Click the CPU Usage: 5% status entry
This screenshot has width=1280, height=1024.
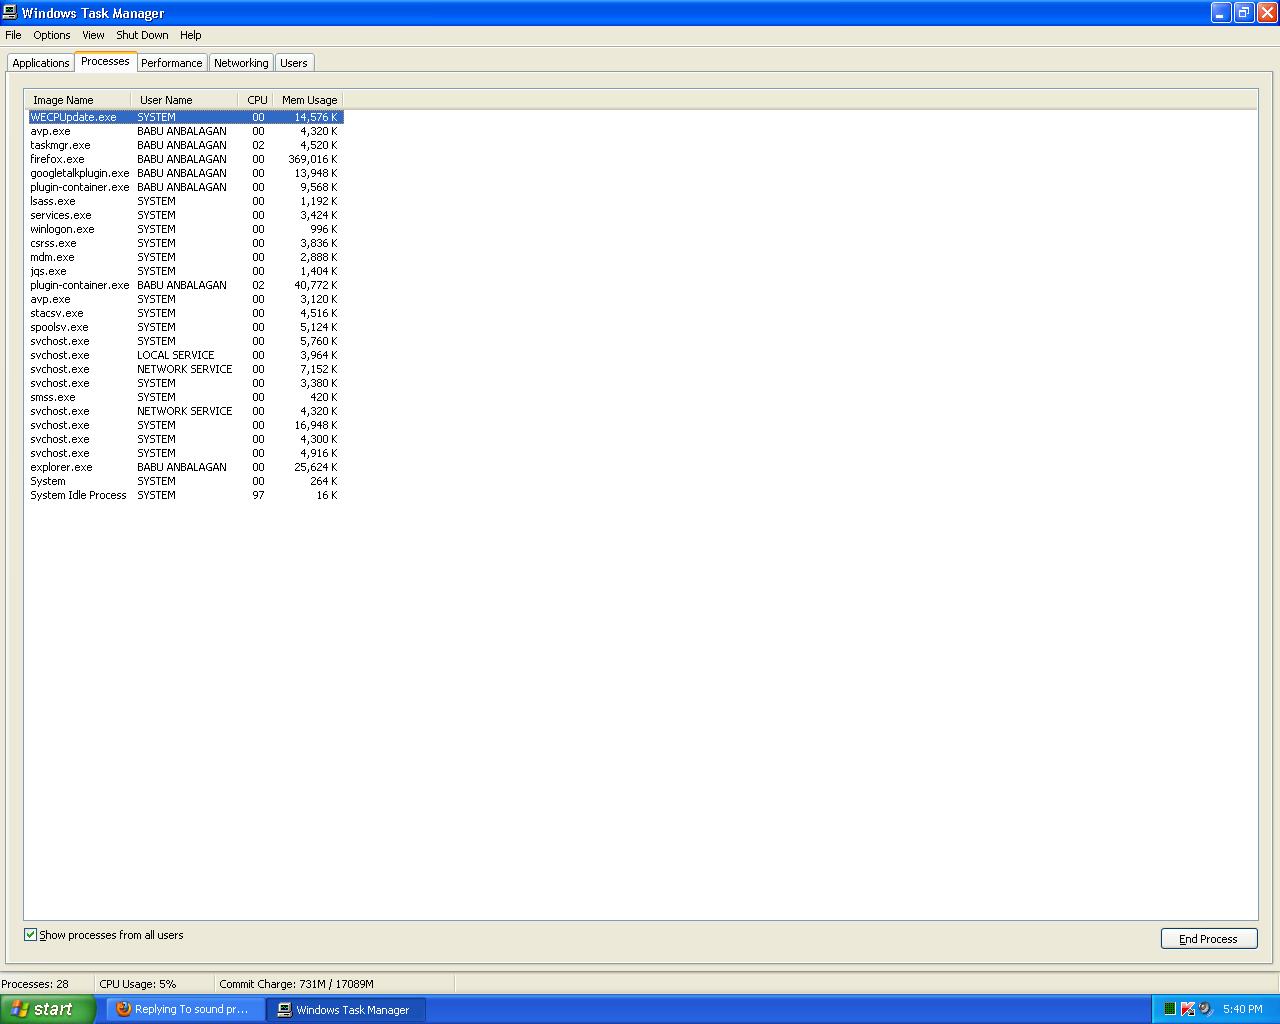pos(138,984)
